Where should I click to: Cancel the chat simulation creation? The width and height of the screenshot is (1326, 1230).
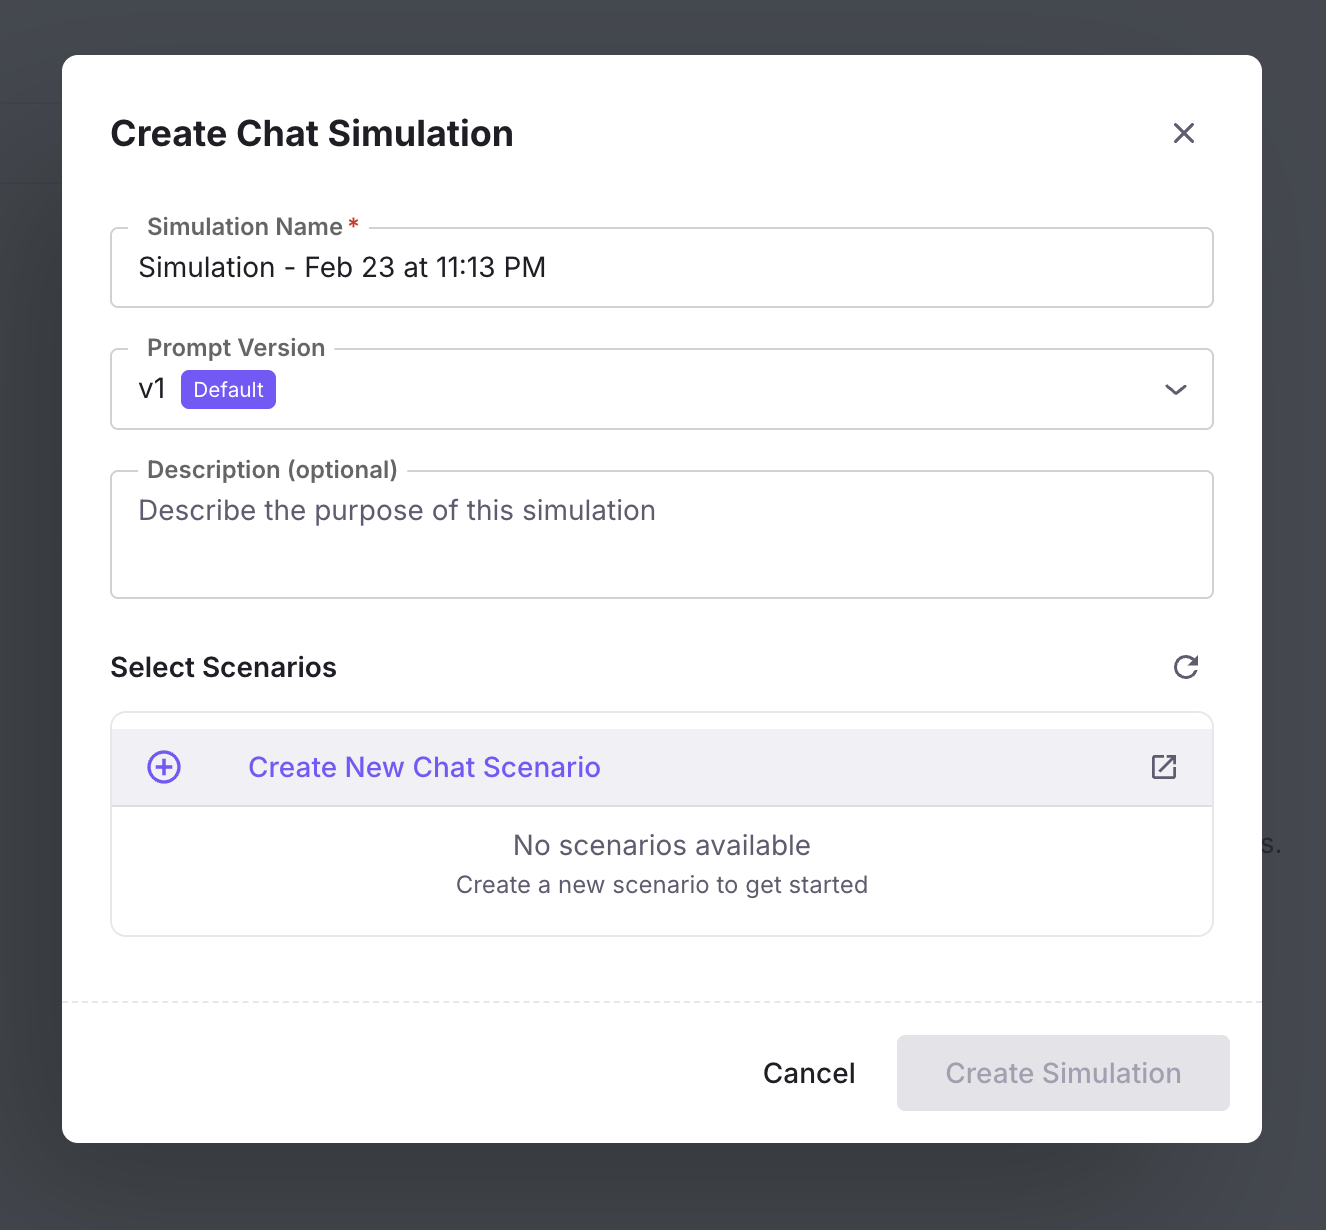[x=809, y=1072]
